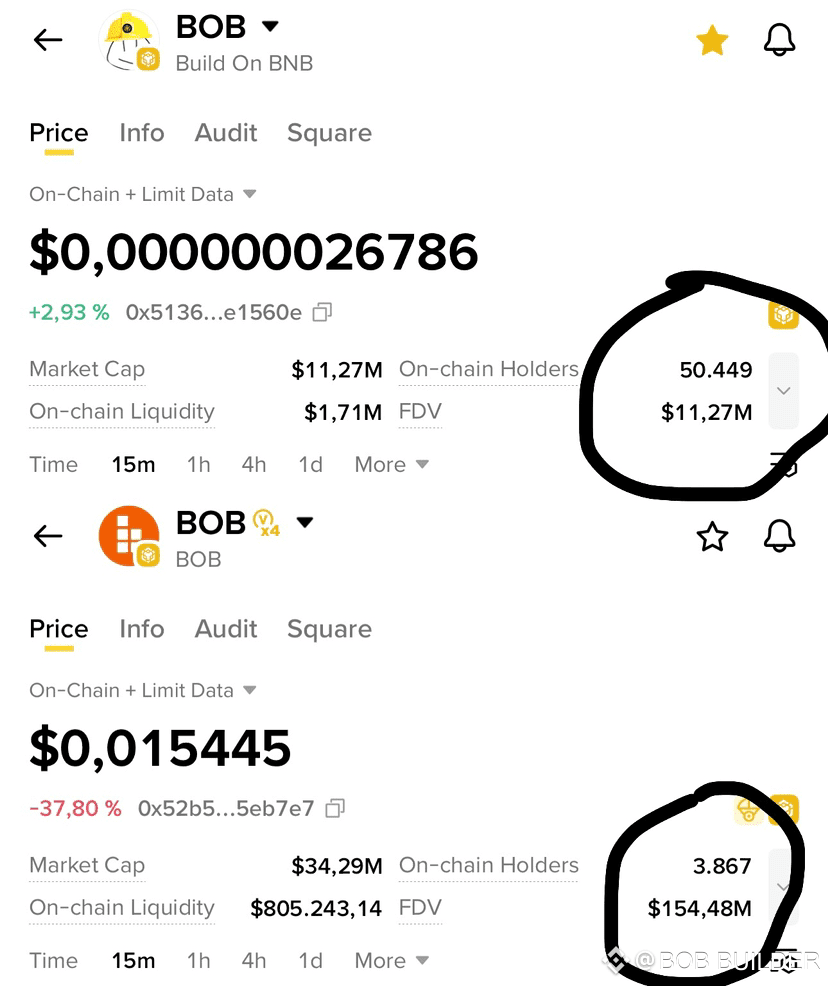
Task: Favorite orange BOB token with outline star
Action: (x=712, y=536)
